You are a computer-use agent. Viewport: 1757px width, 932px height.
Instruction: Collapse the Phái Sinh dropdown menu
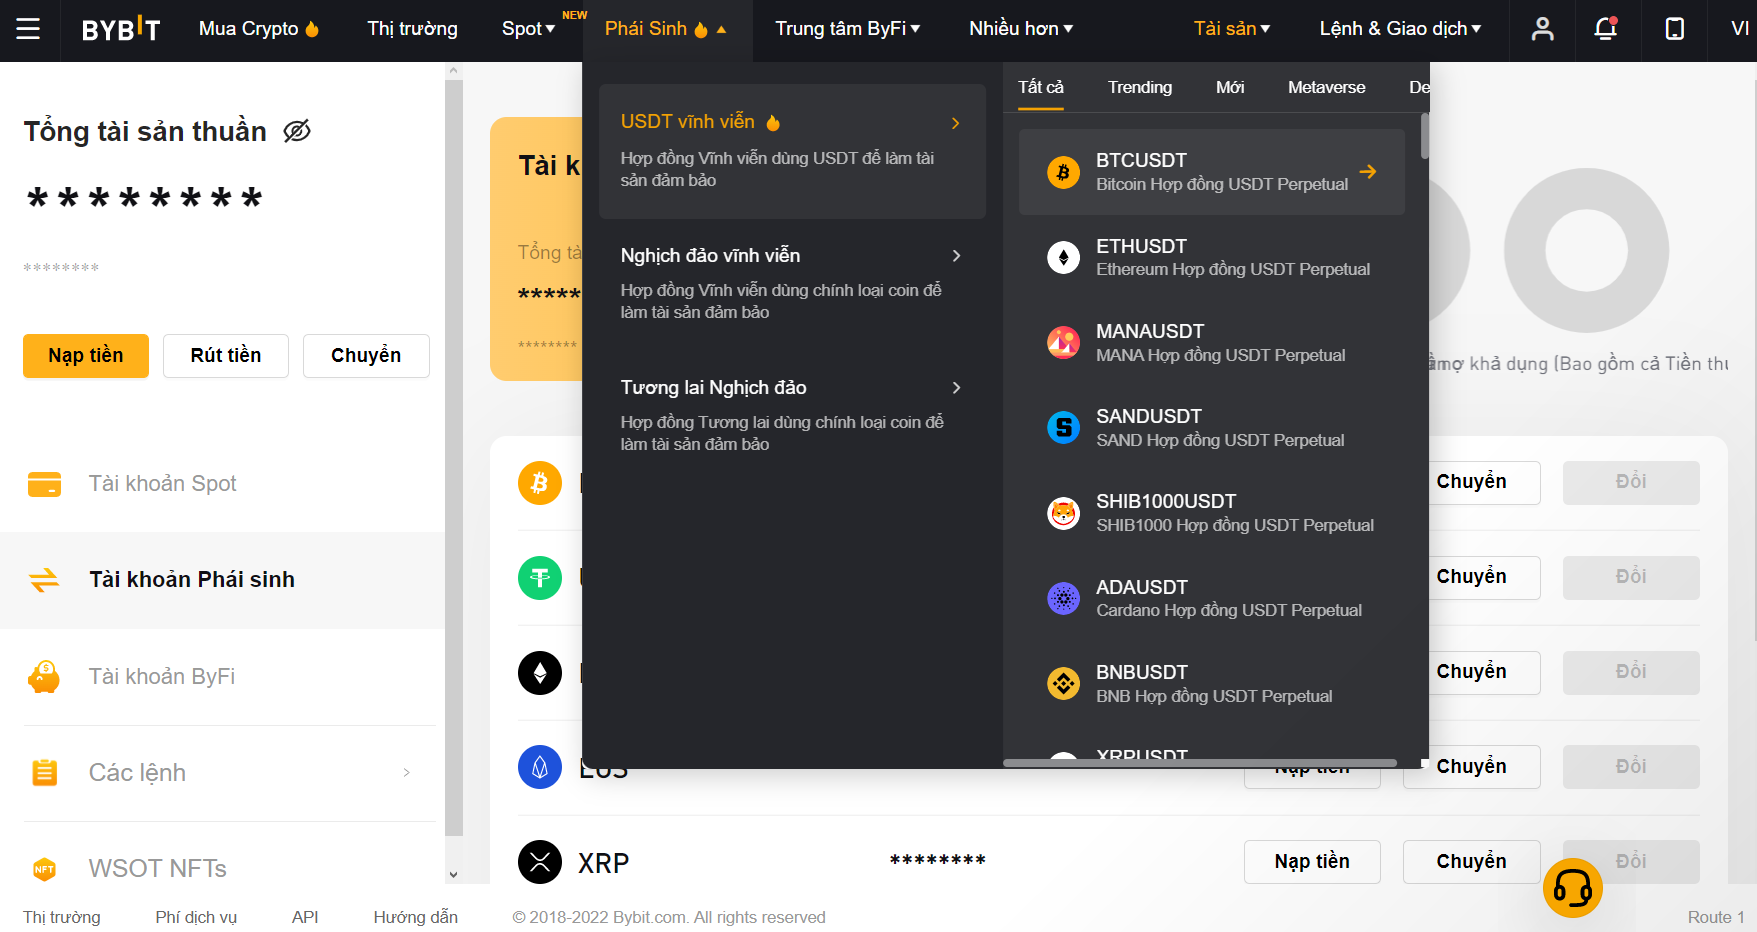point(665,29)
